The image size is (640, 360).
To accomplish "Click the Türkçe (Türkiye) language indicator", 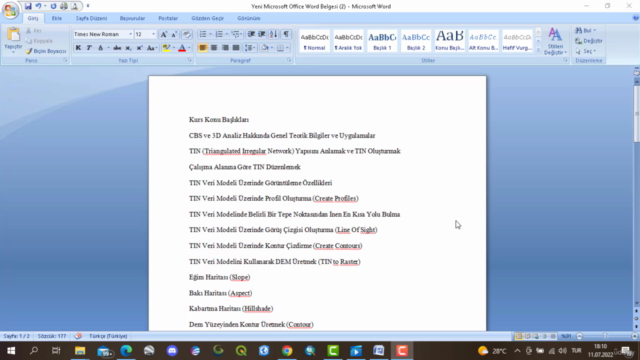I will (x=108, y=336).
